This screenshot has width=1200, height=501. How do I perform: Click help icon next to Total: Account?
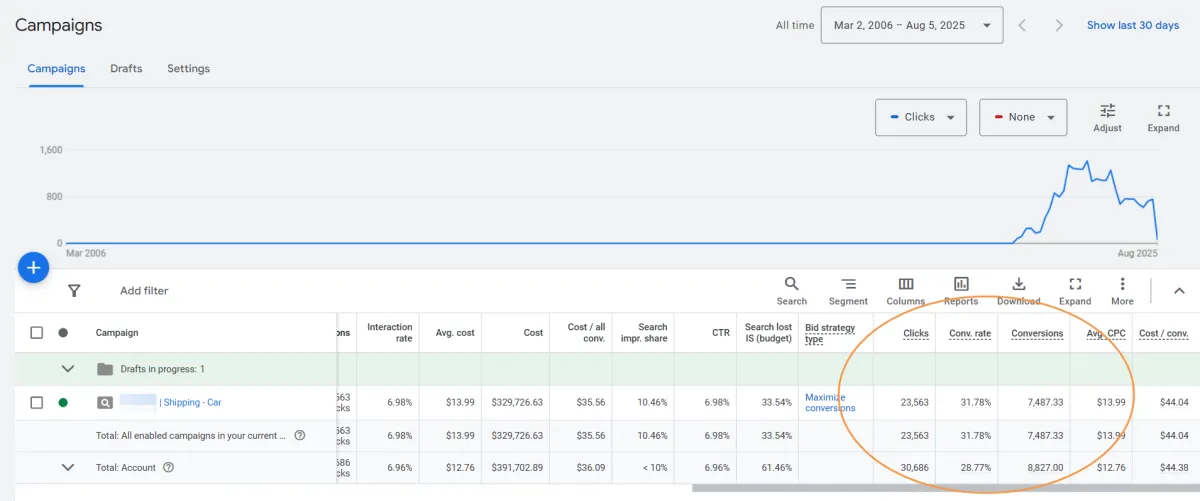(168, 467)
